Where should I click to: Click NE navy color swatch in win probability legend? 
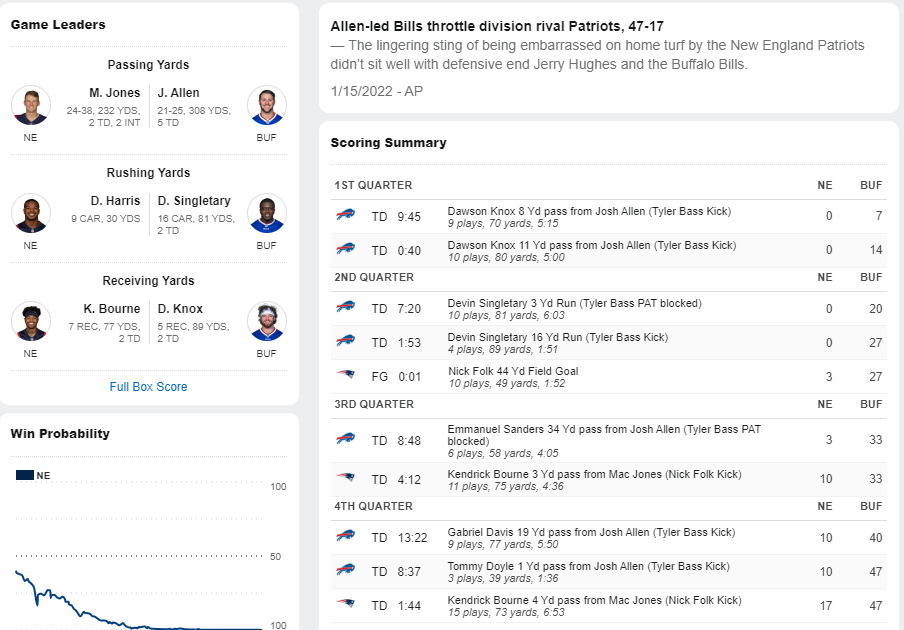tap(25, 475)
